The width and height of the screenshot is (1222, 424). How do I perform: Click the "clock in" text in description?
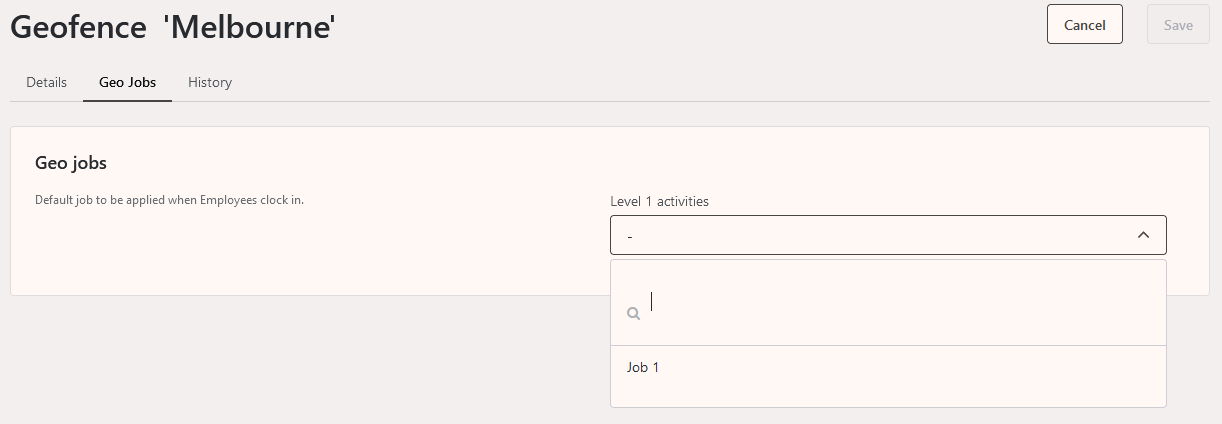tap(280, 200)
